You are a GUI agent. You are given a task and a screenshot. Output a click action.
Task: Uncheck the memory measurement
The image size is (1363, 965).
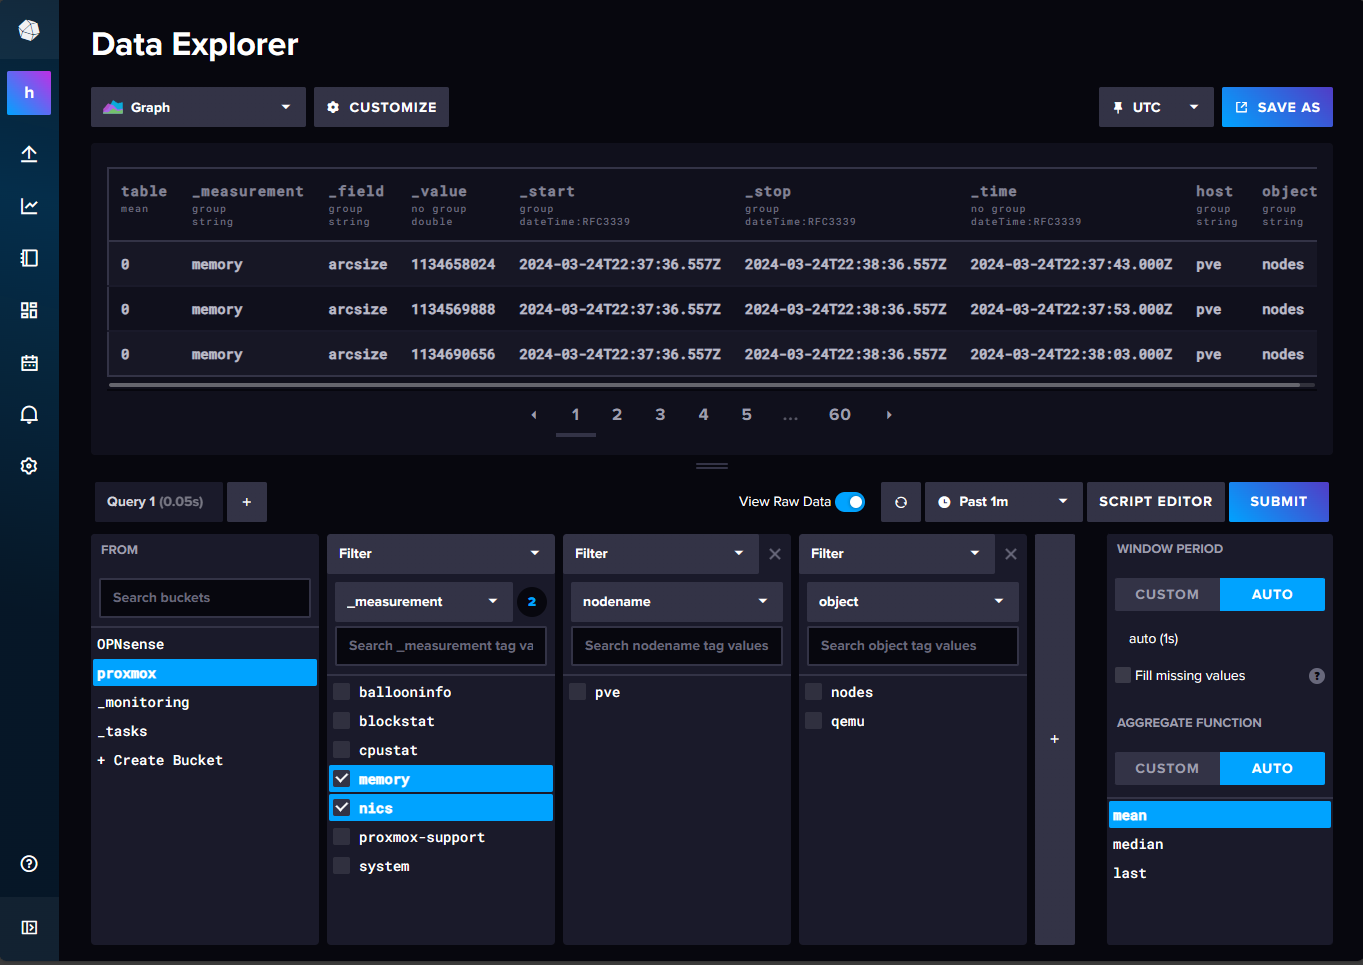342,779
